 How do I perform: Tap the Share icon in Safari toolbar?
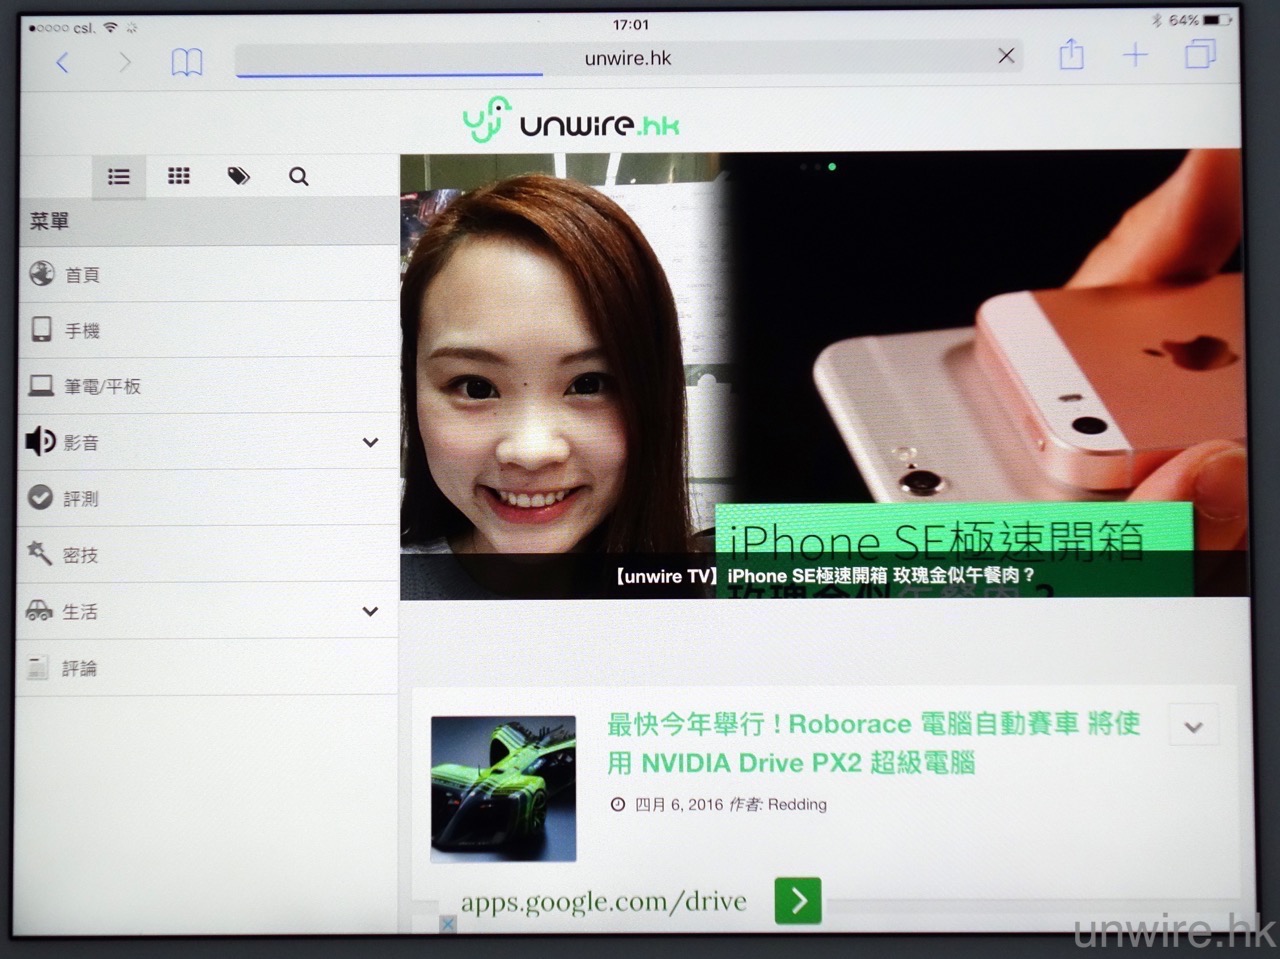coord(1071,55)
